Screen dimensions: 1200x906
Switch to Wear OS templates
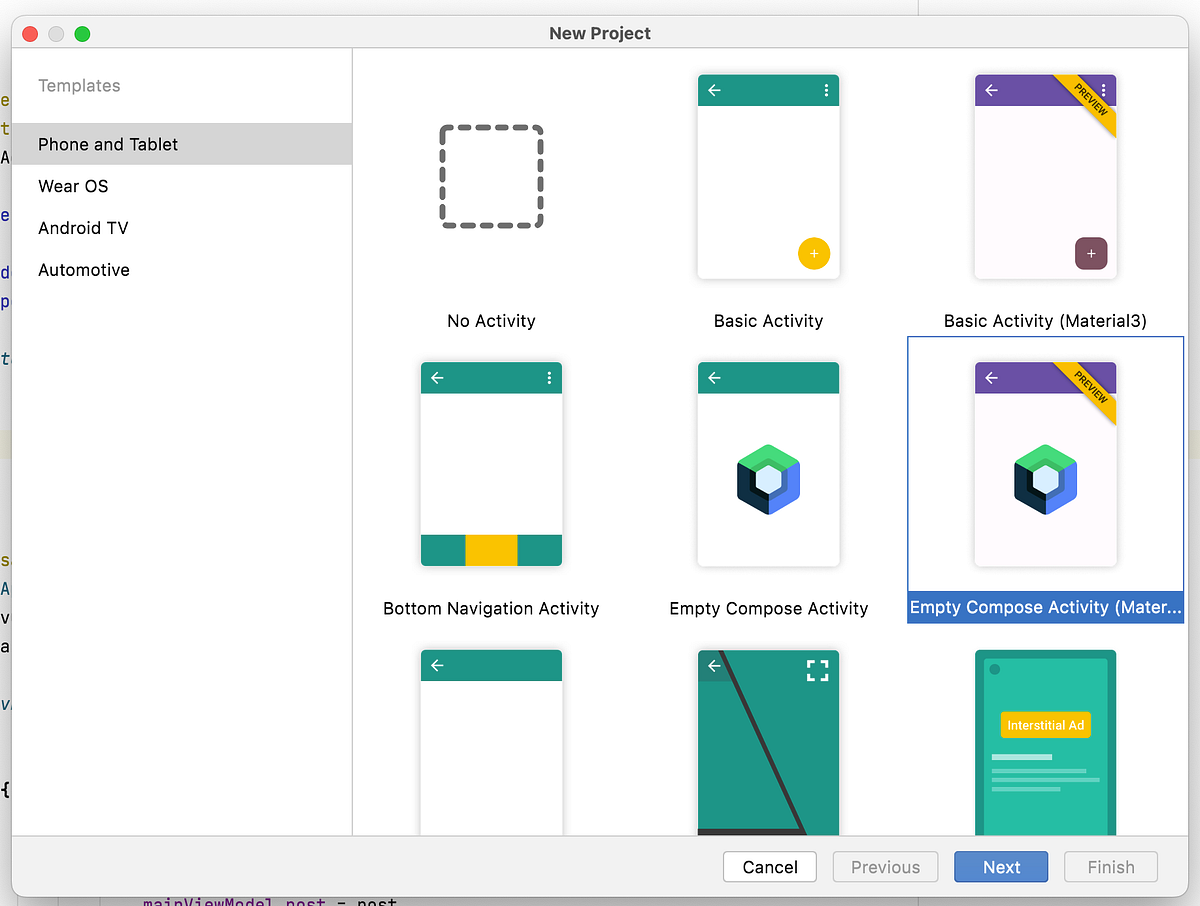click(72, 186)
